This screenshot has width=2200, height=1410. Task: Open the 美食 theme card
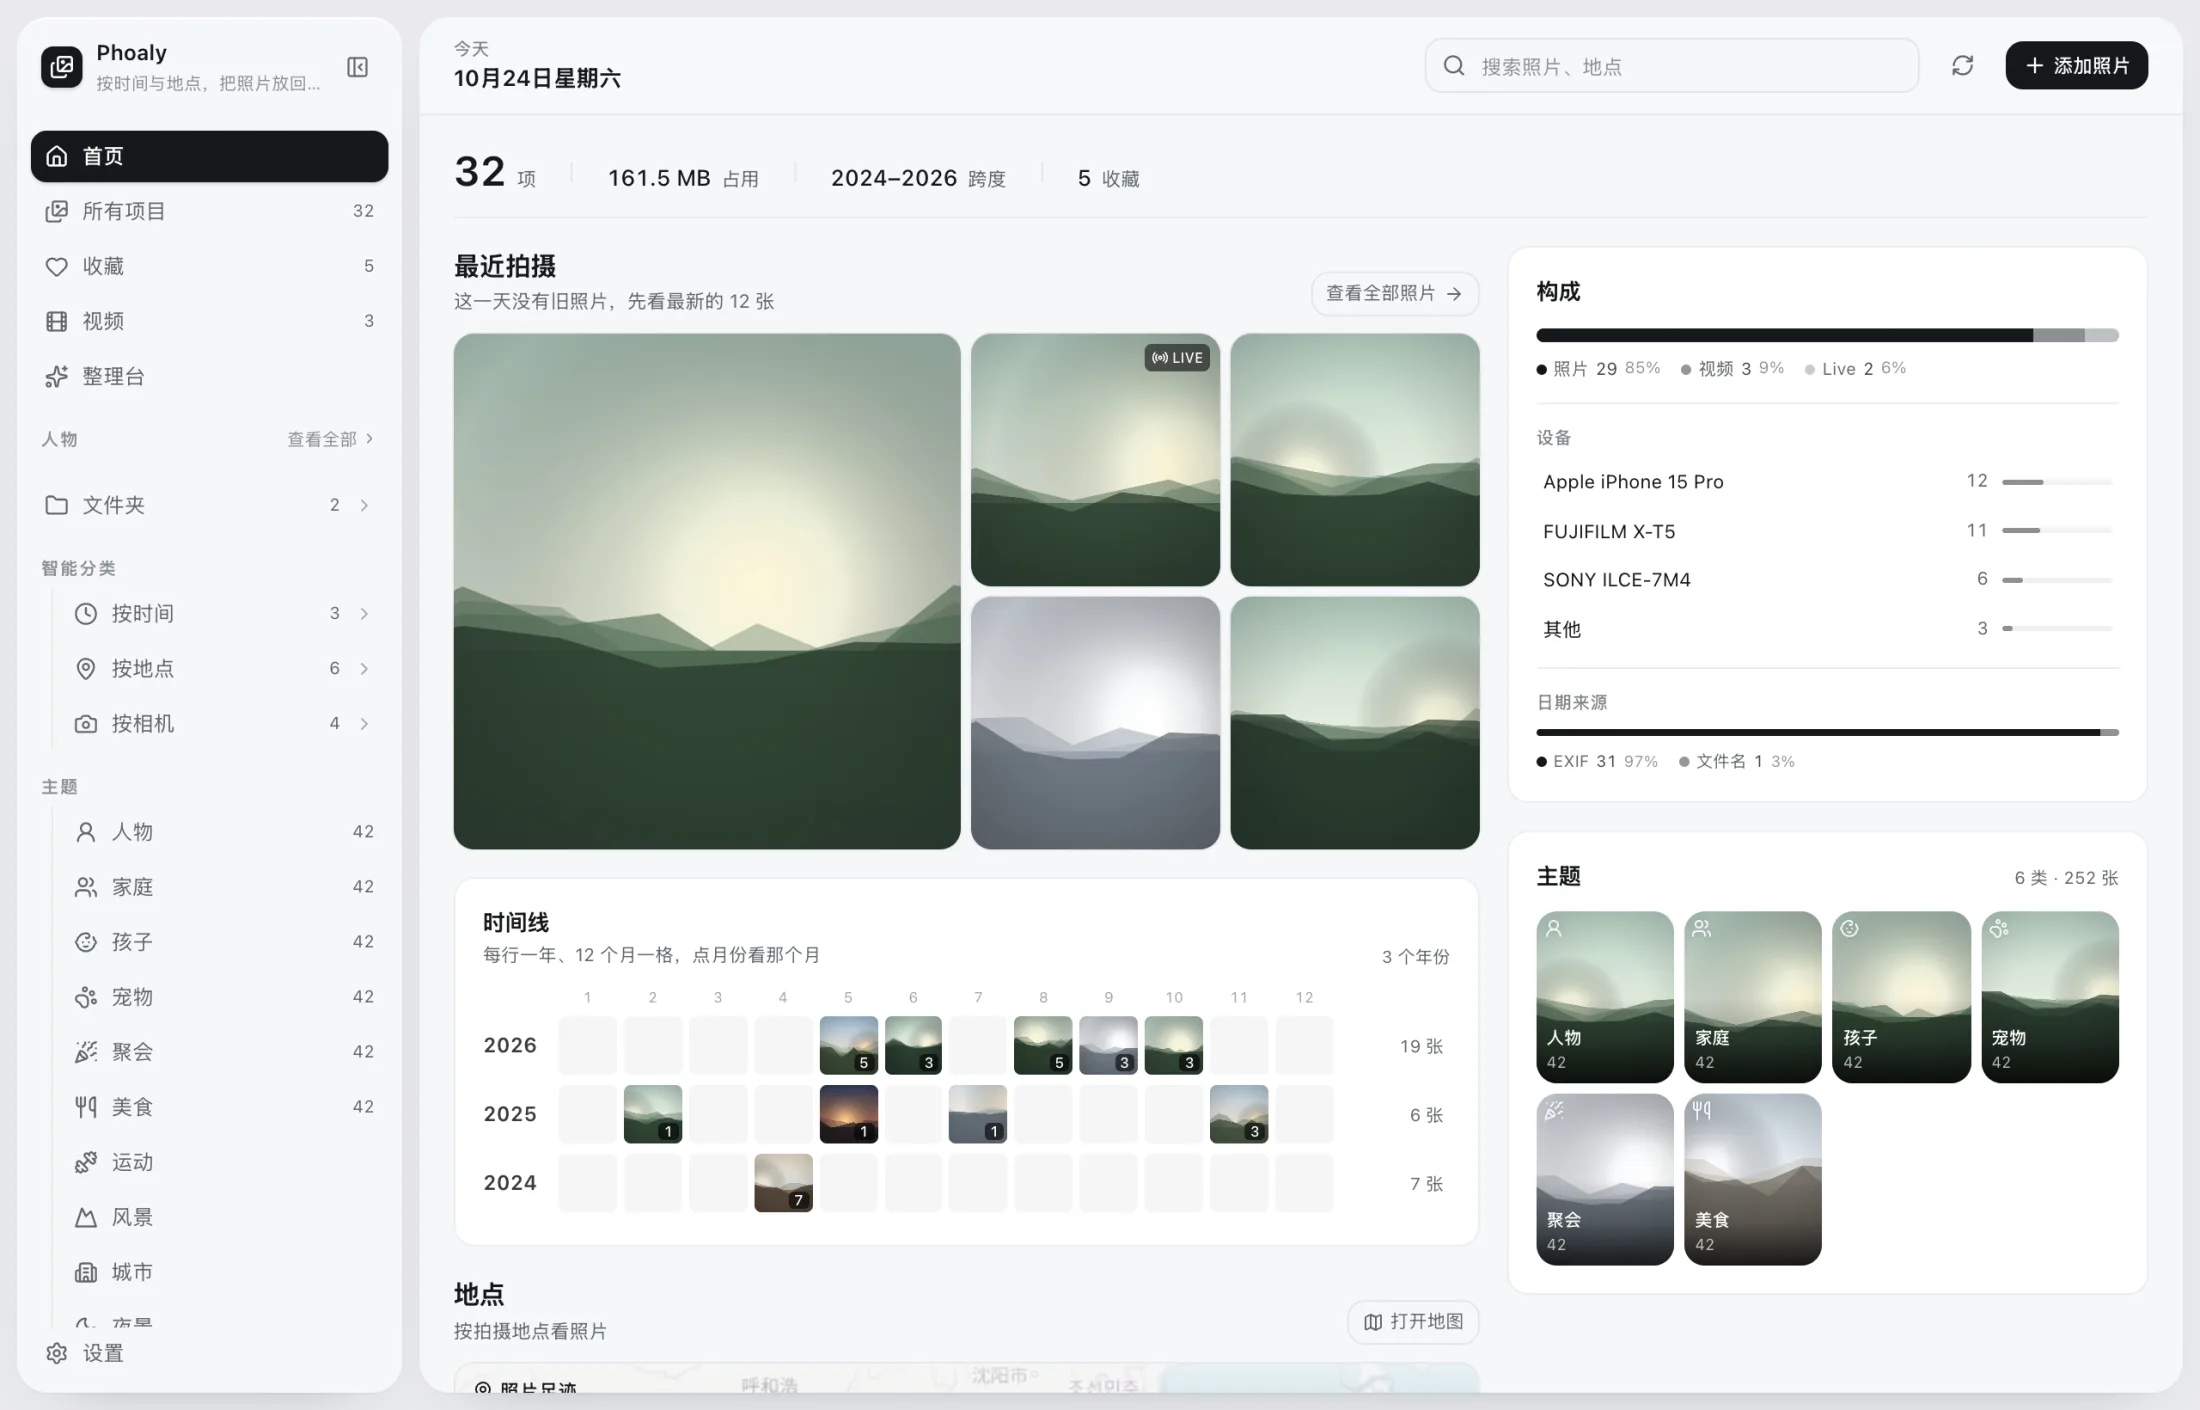coord(1753,1179)
